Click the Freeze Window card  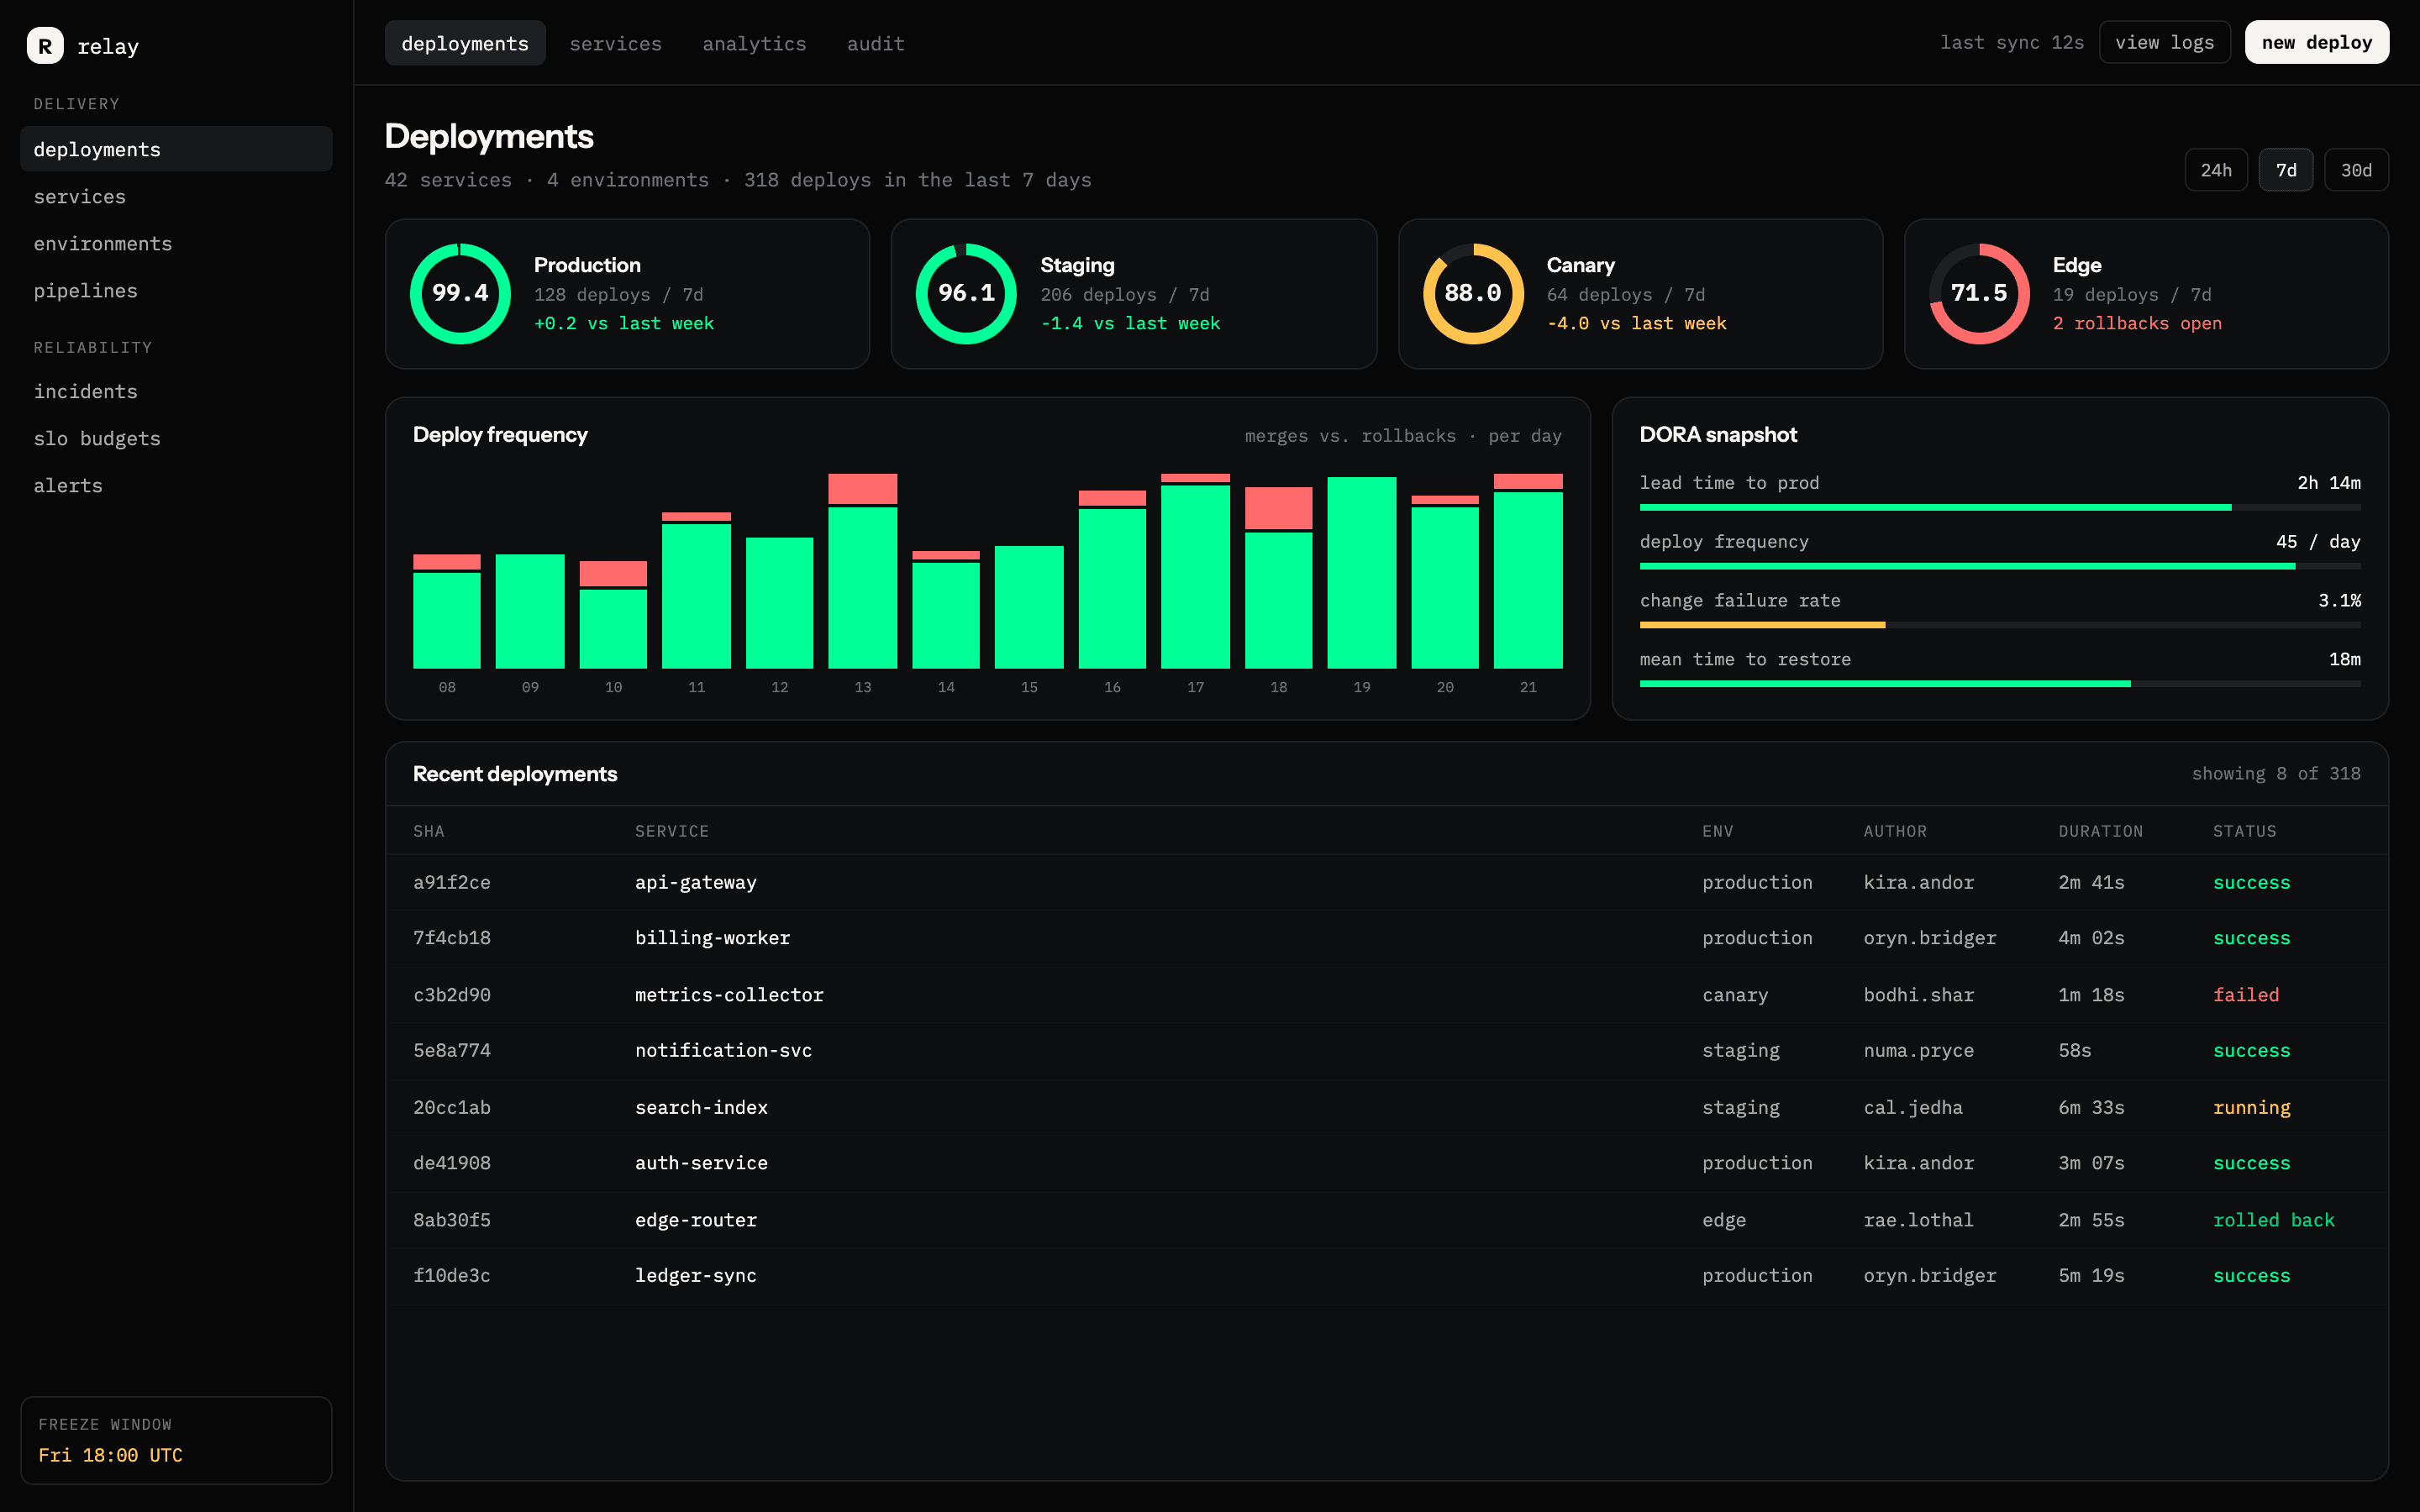pyautogui.click(x=176, y=1440)
